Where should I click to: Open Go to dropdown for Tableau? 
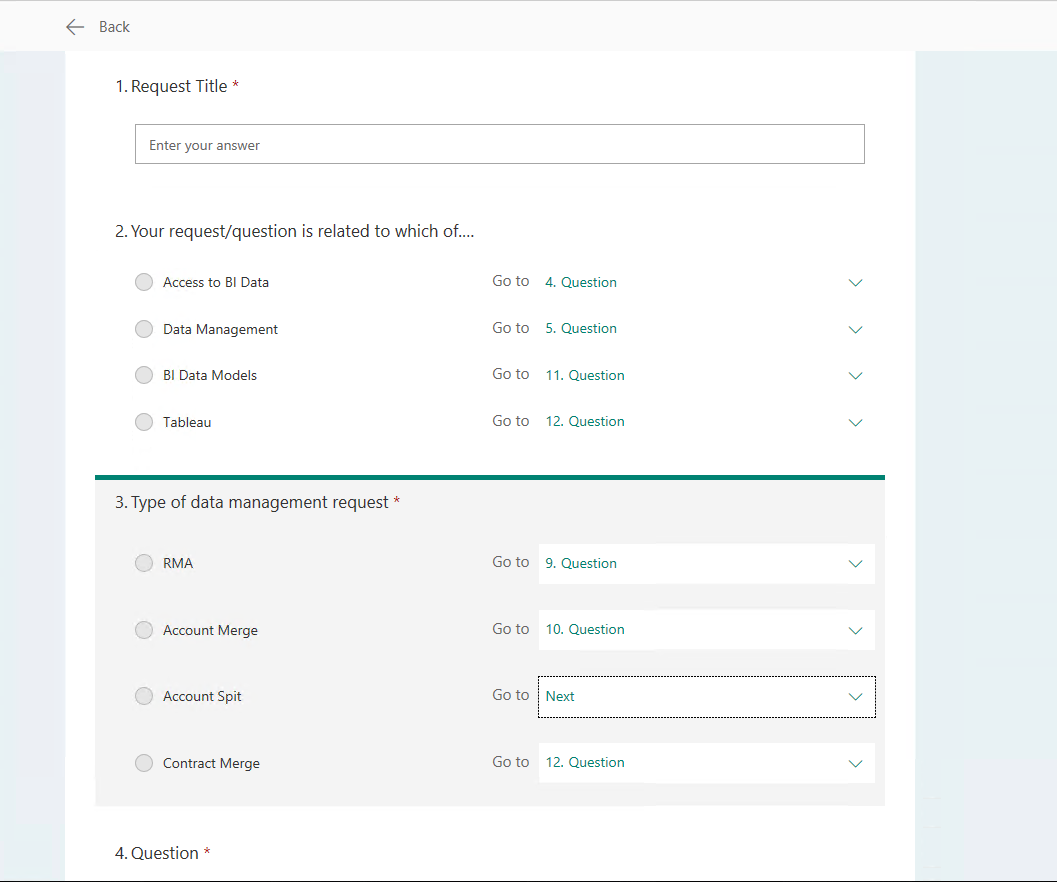706,421
